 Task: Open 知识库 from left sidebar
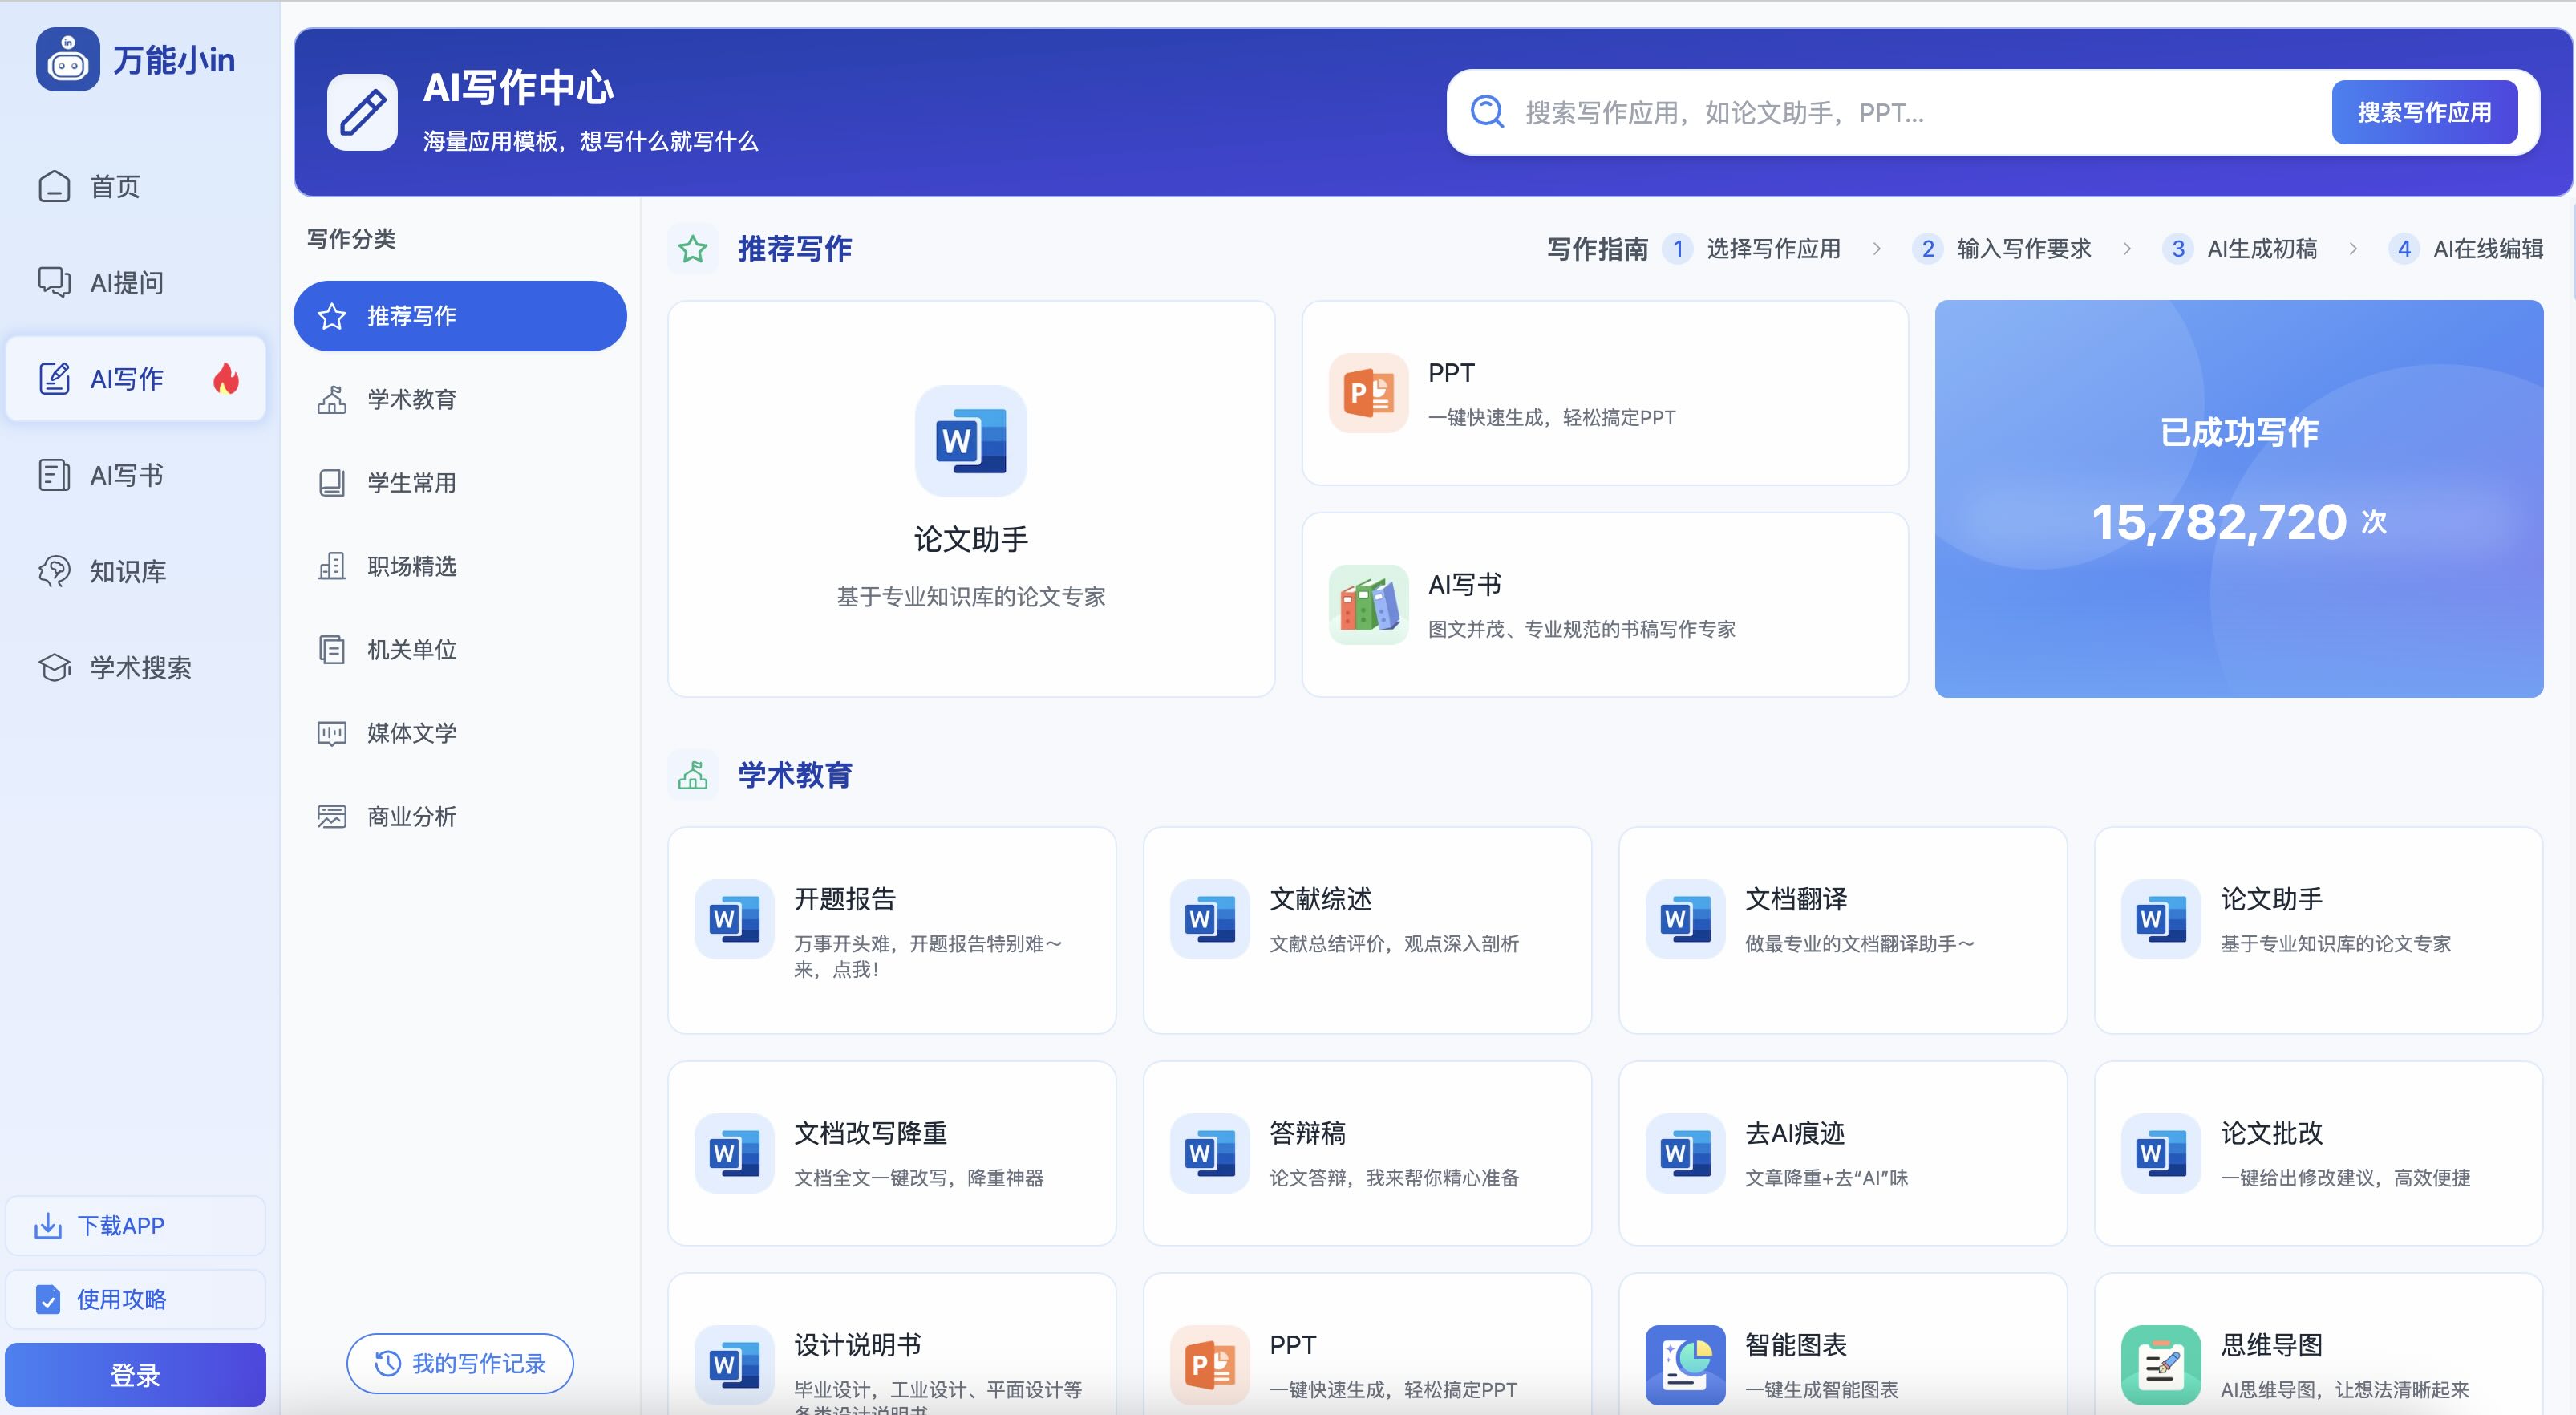[127, 571]
